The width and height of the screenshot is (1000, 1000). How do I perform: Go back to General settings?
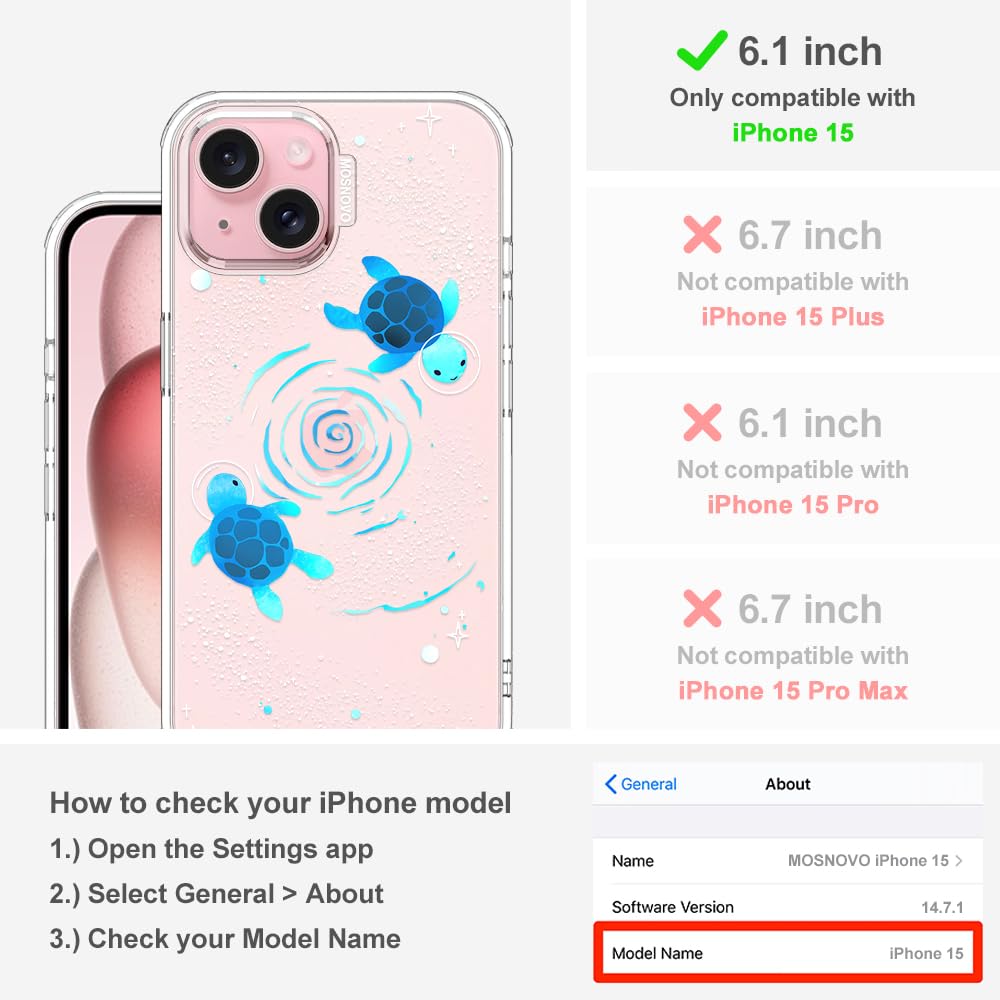click(x=641, y=784)
